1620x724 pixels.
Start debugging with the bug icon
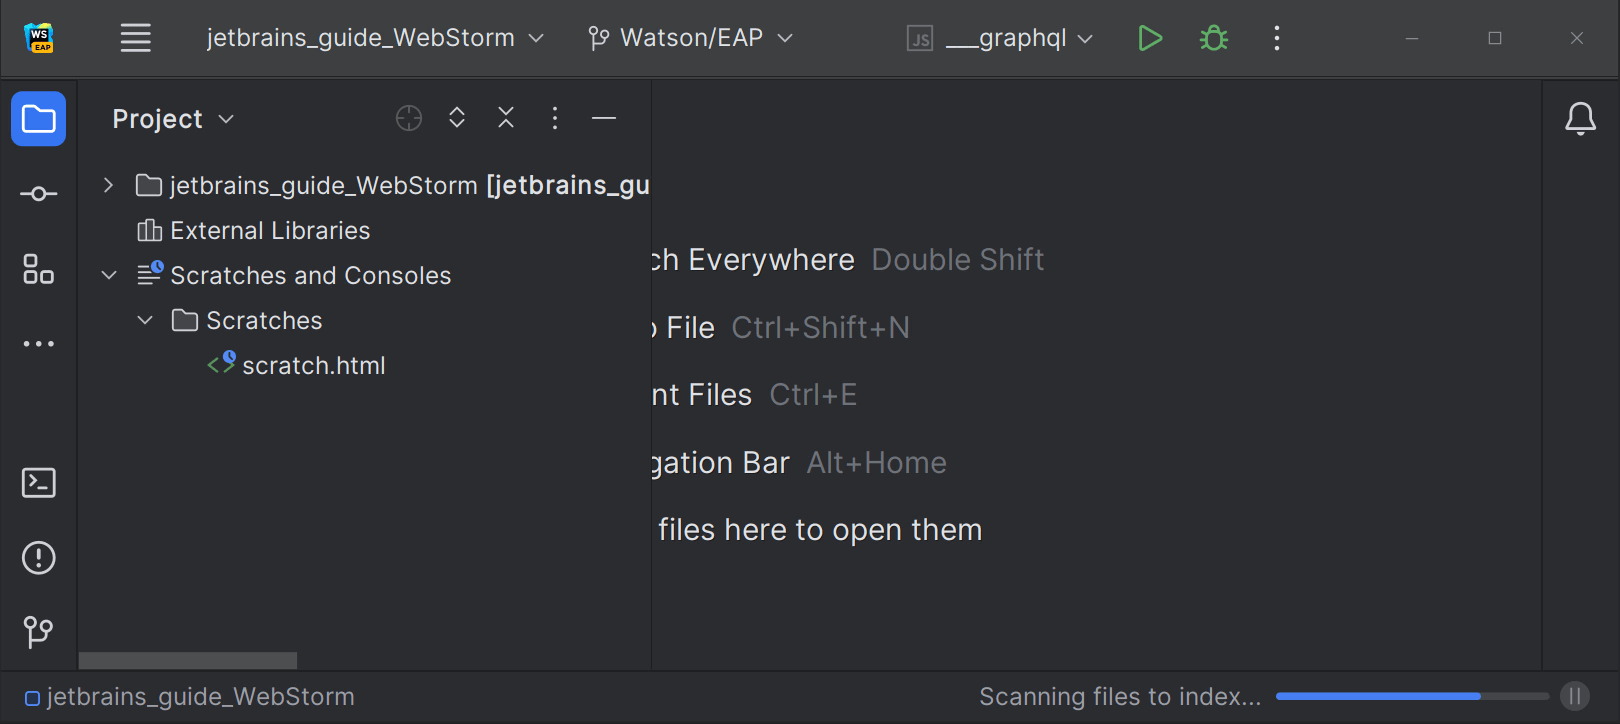pyautogui.click(x=1214, y=39)
